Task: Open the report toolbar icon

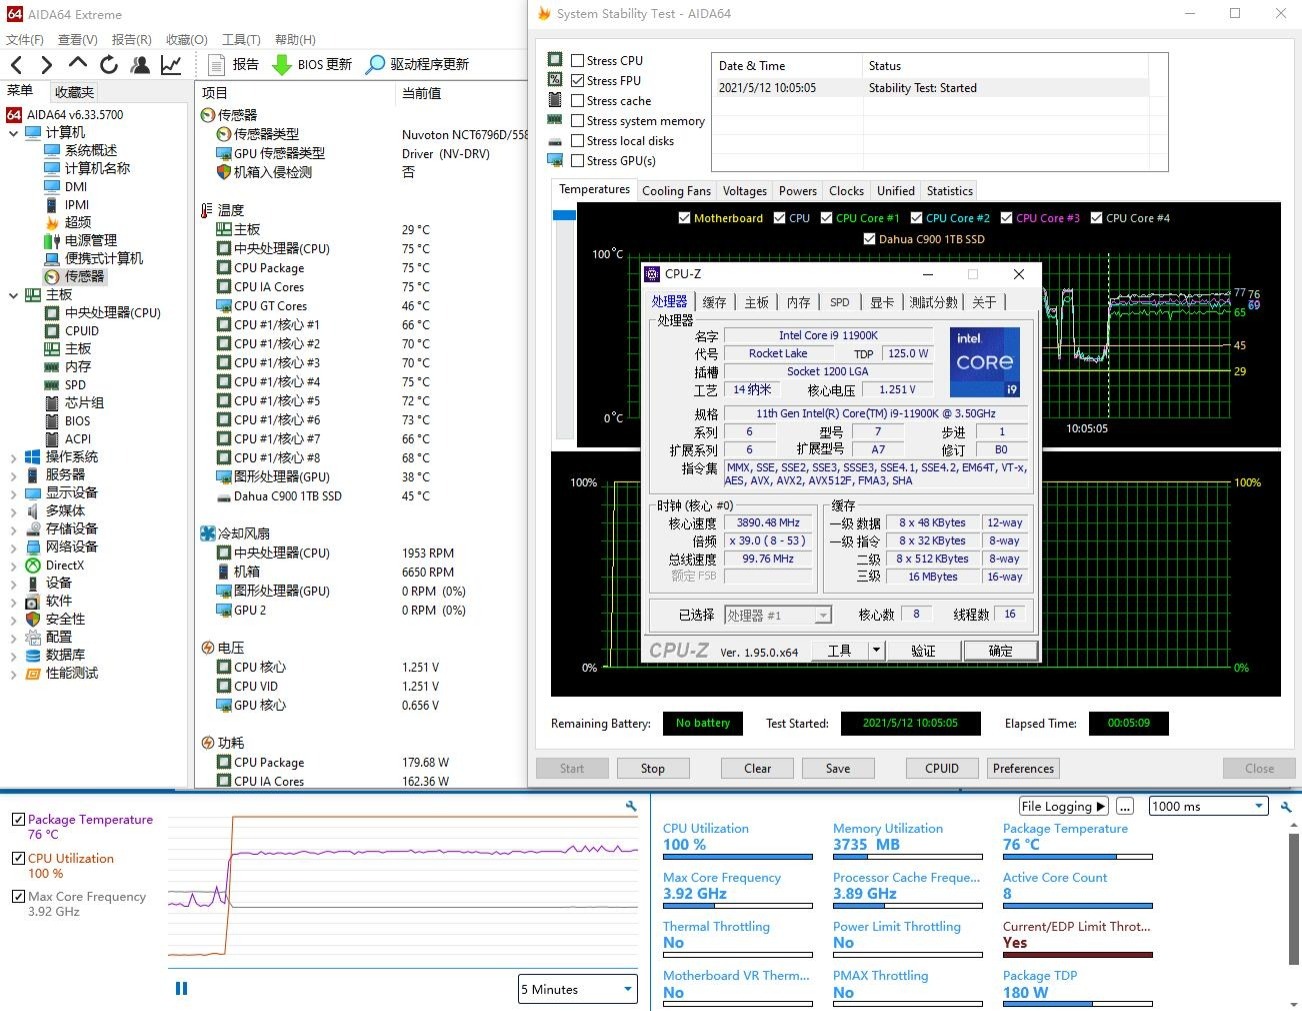Action: coord(216,65)
